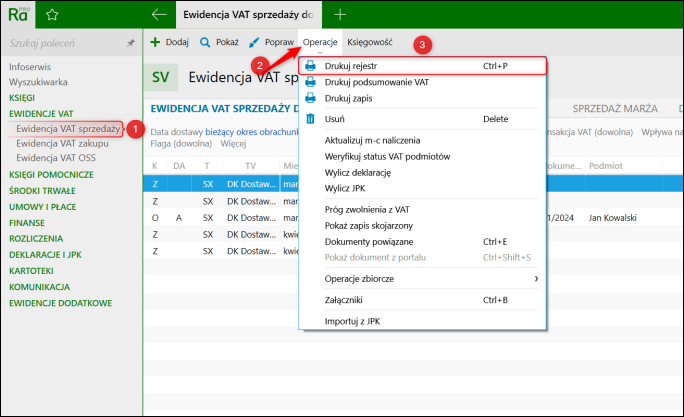Select Wylicz deklarację
This screenshot has width=684, height=417.
422,172
